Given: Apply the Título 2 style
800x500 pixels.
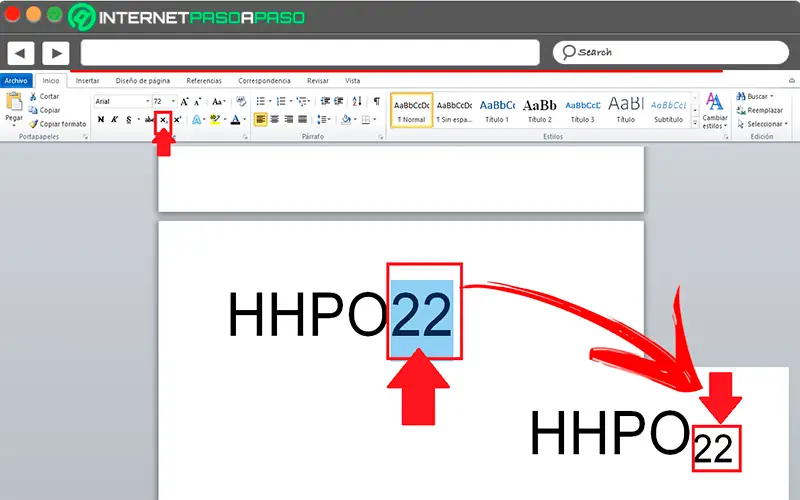Looking at the screenshot, I should tap(540, 110).
